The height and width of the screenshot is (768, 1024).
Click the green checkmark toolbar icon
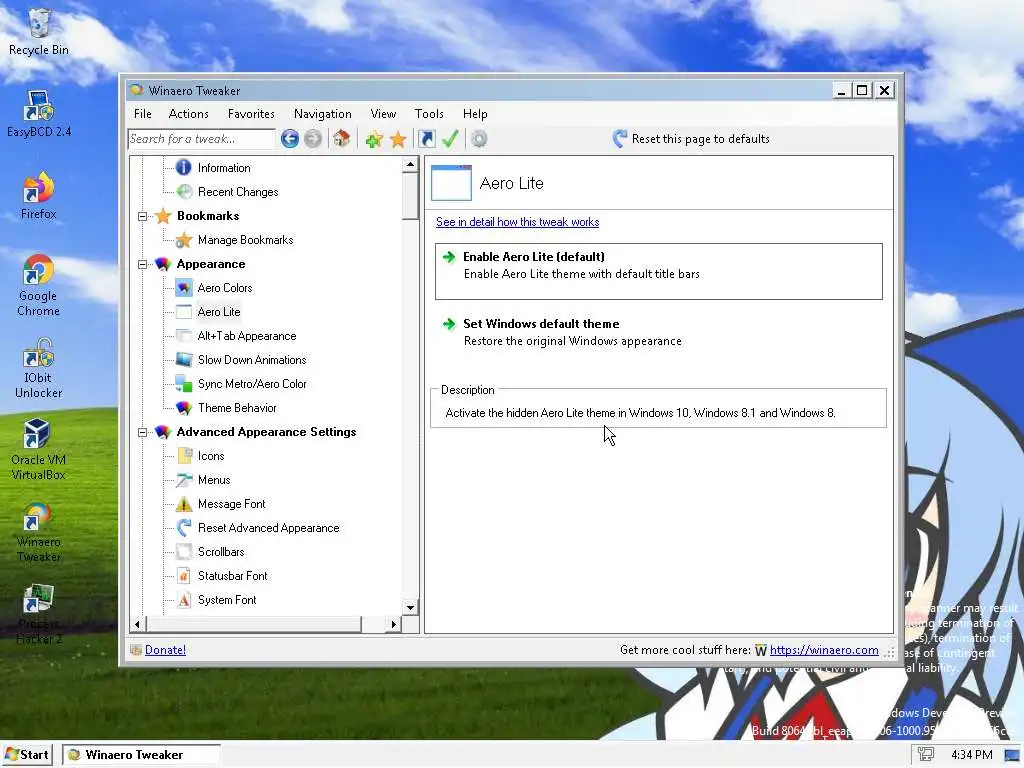(450, 138)
